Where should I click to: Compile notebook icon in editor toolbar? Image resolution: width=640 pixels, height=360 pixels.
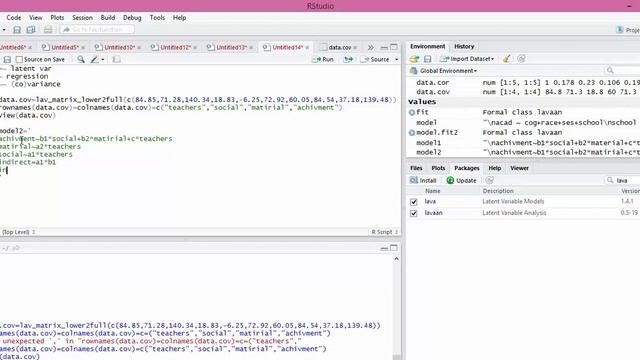(x=116, y=60)
